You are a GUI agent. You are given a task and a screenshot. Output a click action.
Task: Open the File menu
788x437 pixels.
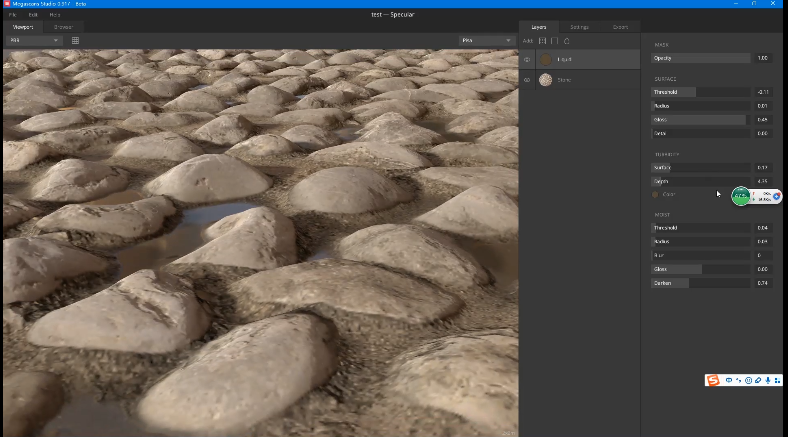coord(13,15)
